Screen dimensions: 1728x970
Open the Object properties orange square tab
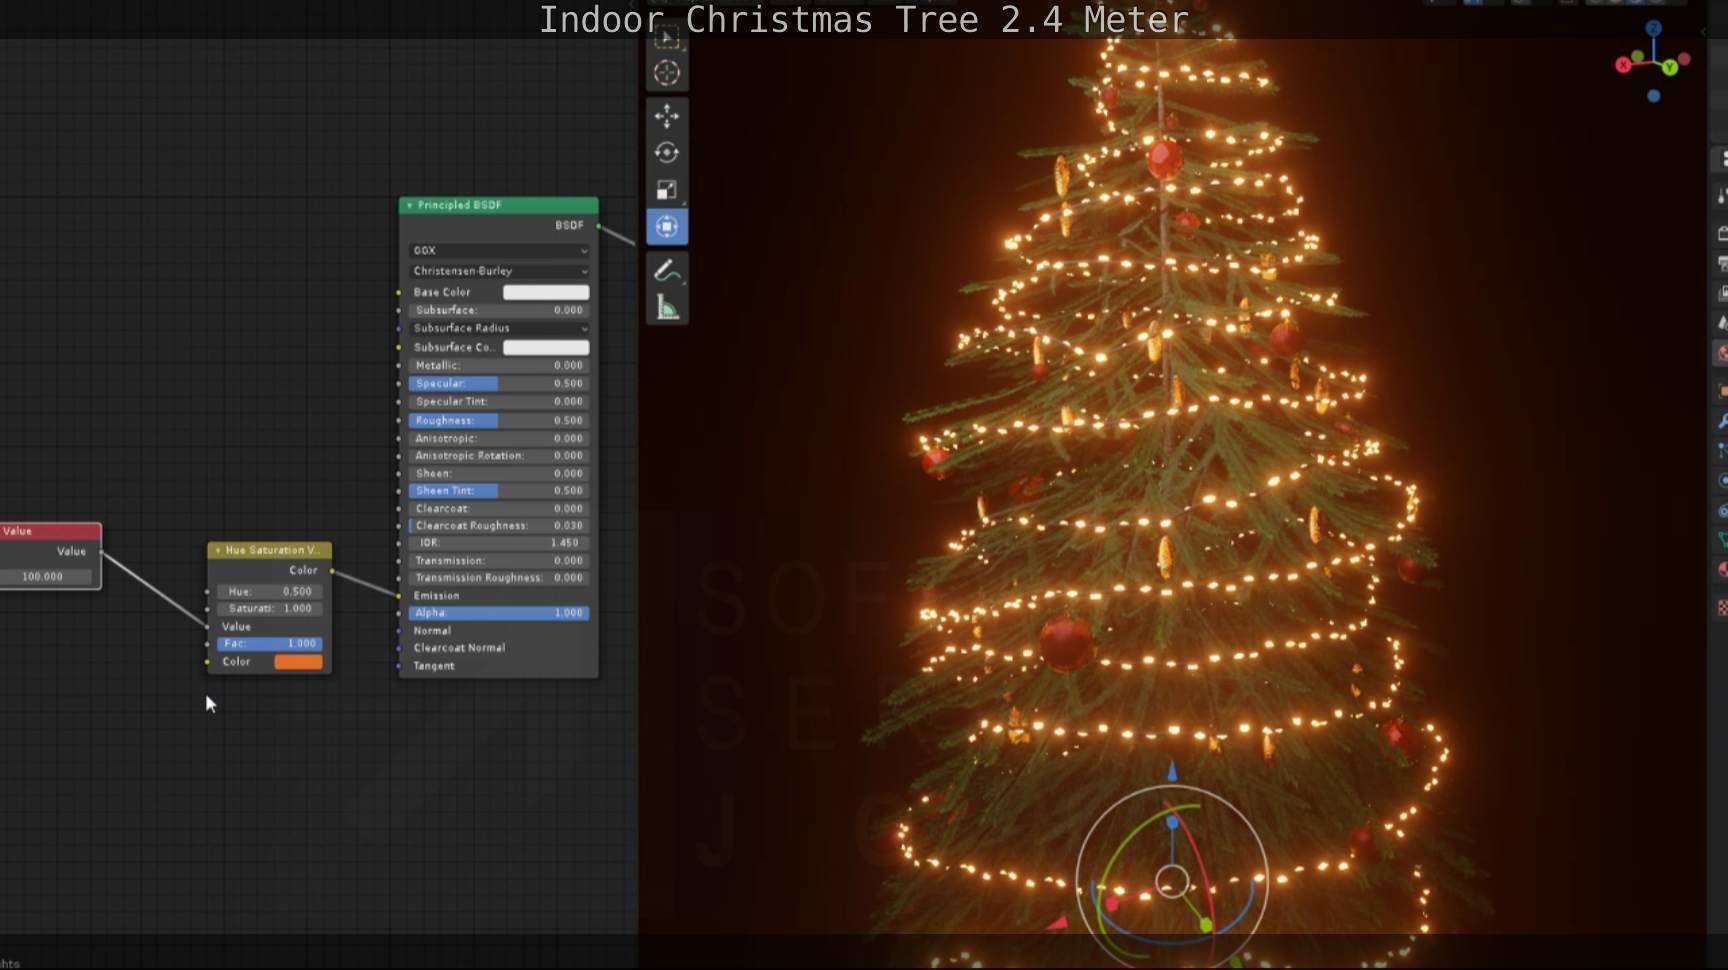1722,390
